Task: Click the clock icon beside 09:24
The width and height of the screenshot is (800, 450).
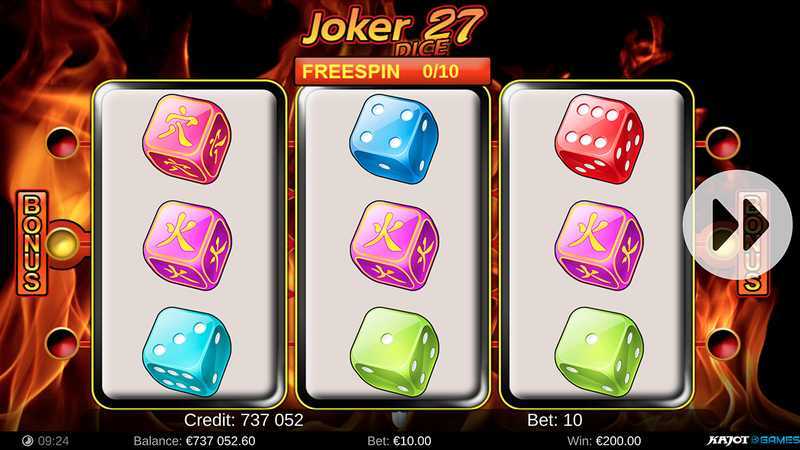Action: 28,441
